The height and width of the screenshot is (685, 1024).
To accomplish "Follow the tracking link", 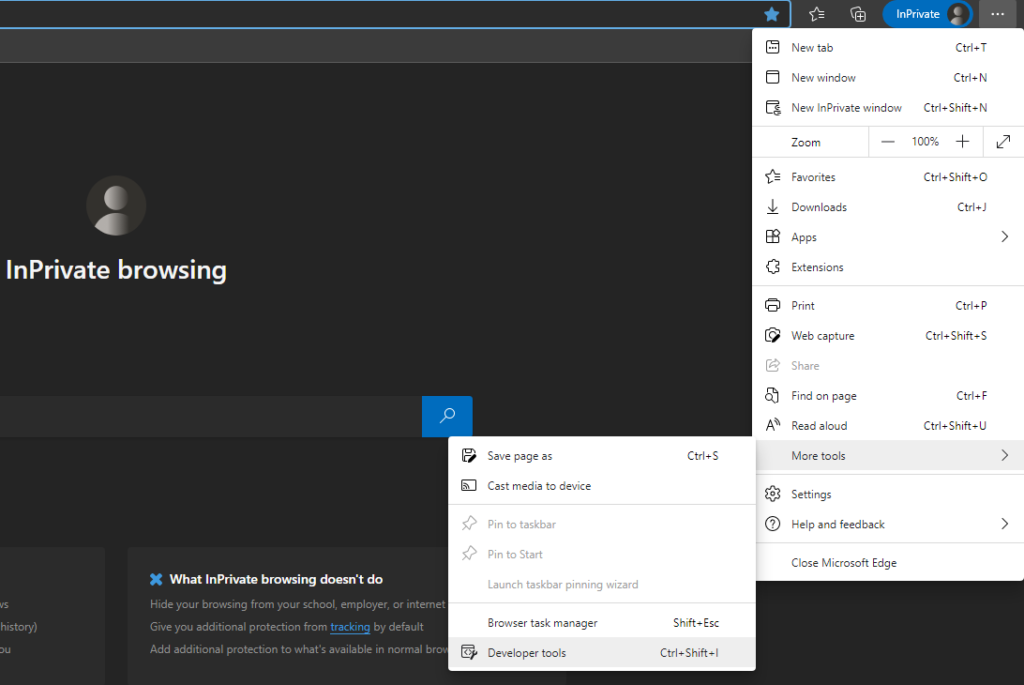I will pos(350,626).
